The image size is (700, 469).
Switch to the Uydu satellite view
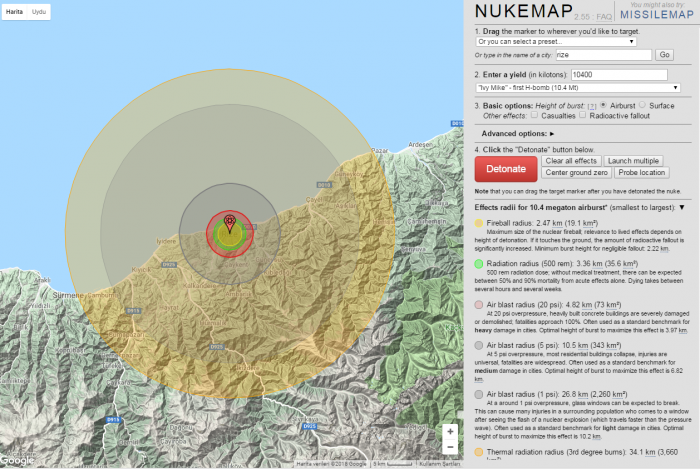(x=39, y=11)
